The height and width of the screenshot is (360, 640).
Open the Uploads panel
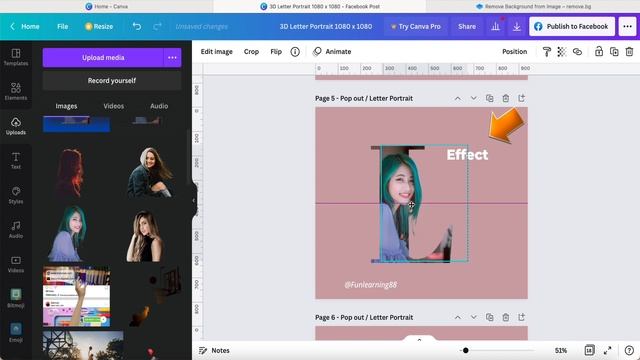click(x=16, y=126)
